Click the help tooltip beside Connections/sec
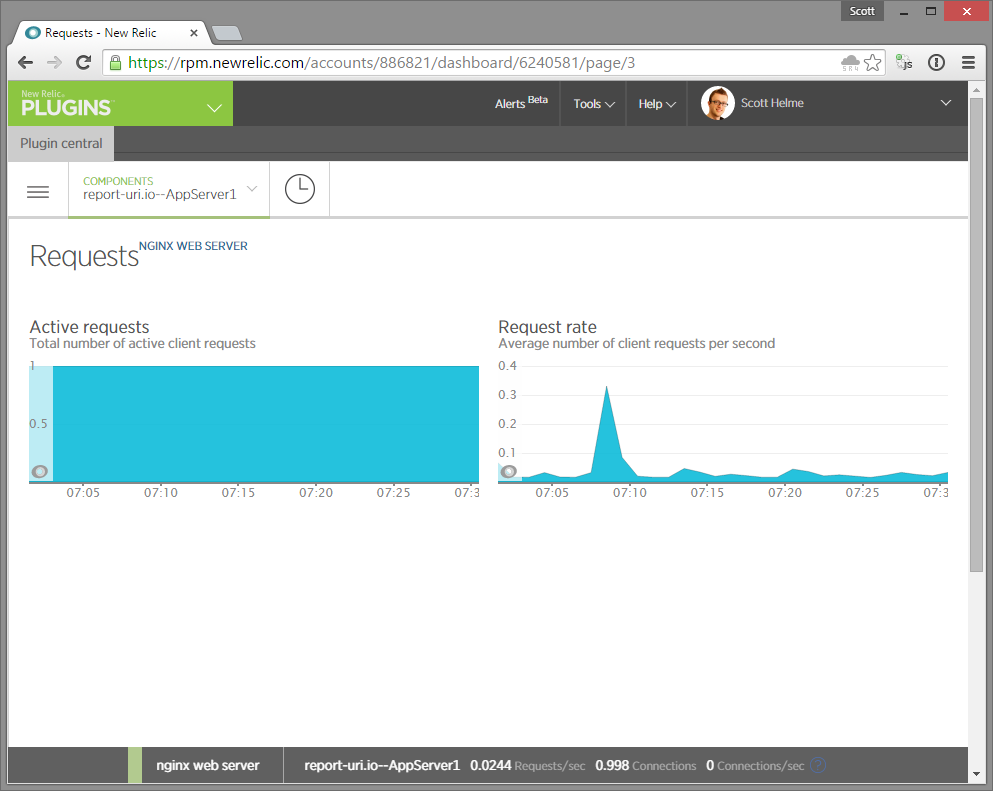 click(x=817, y=765)
